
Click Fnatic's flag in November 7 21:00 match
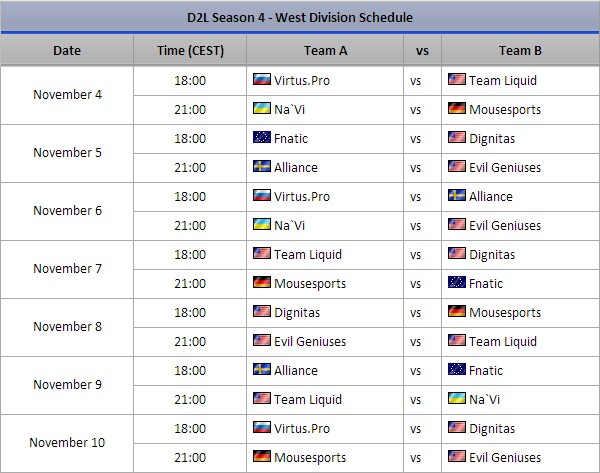[457, 283]
